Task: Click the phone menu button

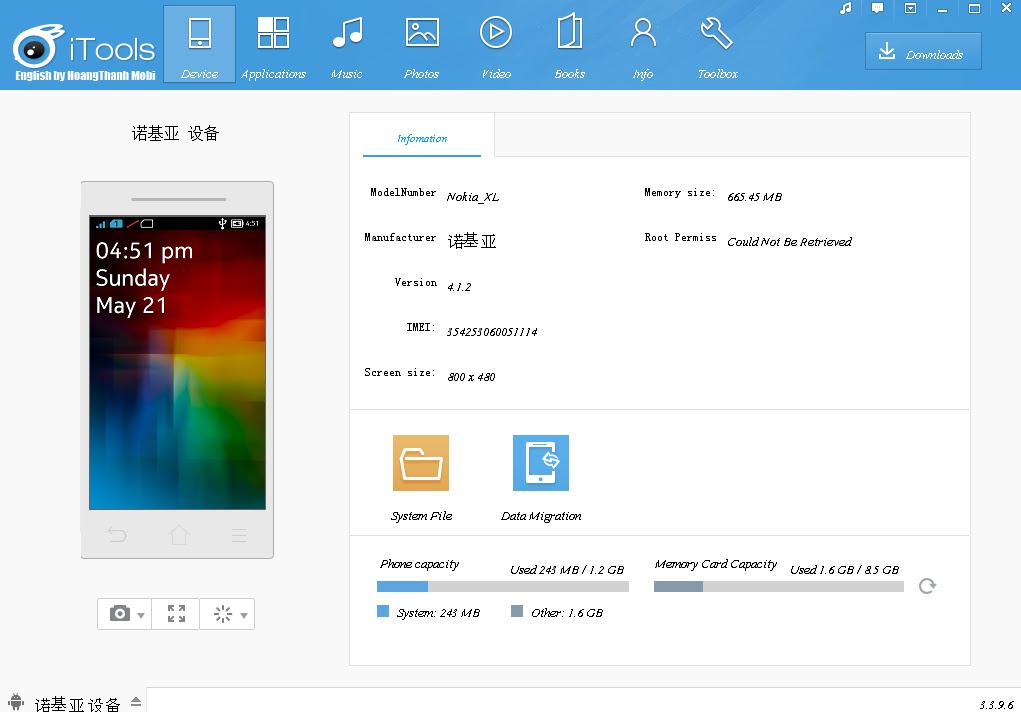Action: coord(239,535)
